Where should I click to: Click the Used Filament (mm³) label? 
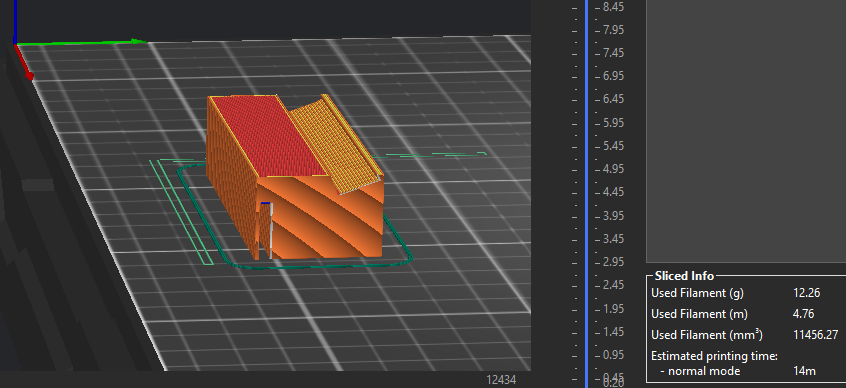[x=707, y=335]
